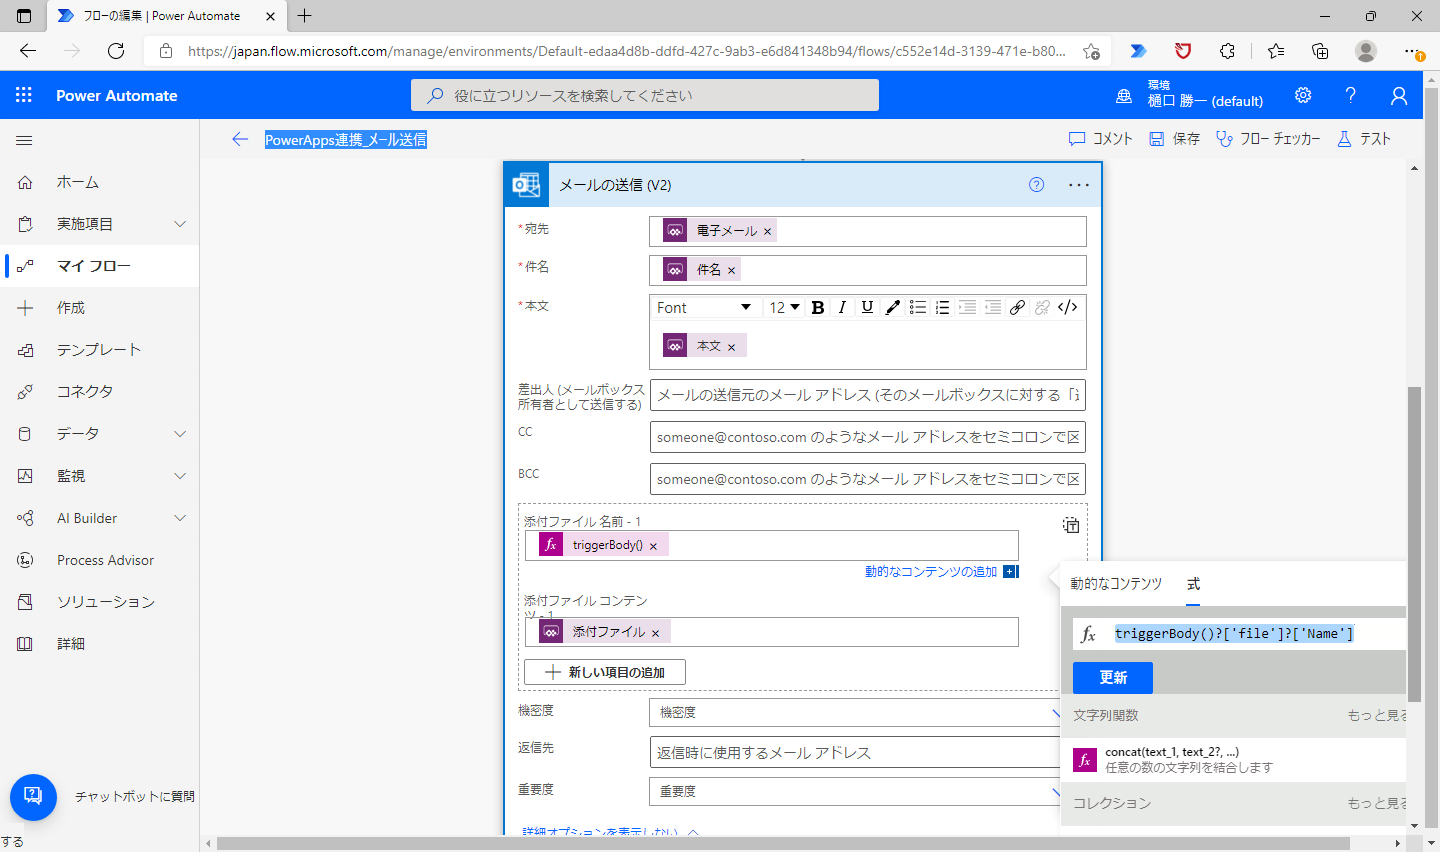Remove the 電子メール token from 宛先

[767, 231]
